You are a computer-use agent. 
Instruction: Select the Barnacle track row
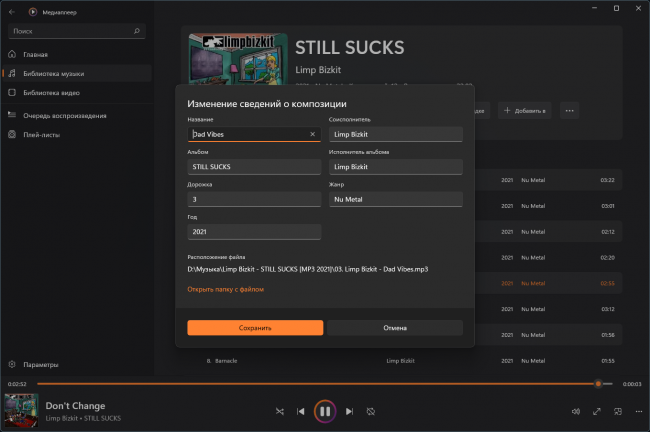(x=402, y=361)
